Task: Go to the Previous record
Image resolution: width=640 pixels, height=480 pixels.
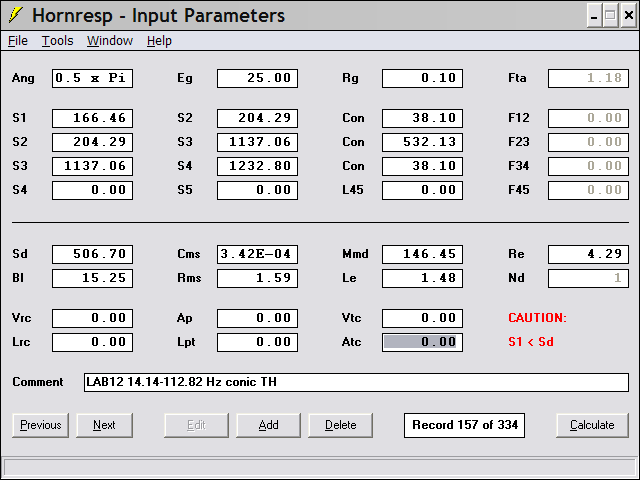Action: (40, 425)
